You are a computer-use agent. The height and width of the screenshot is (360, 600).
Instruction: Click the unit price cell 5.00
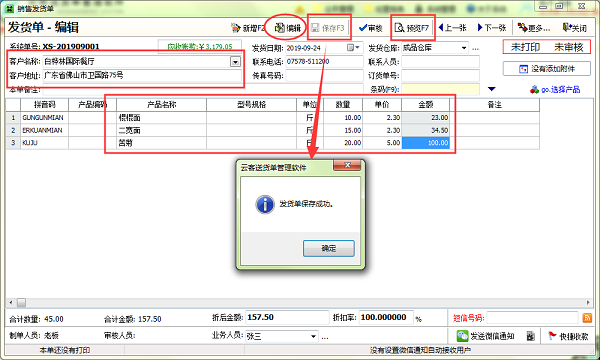coord(382,143)
